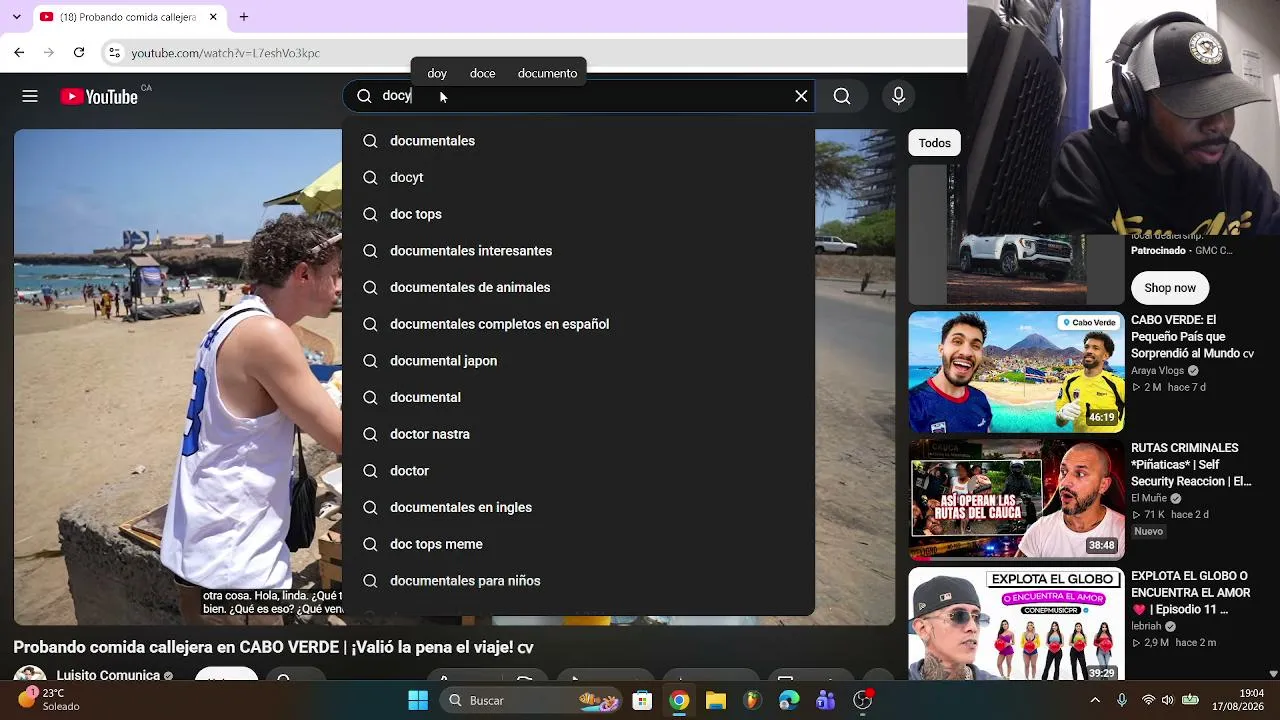Select the 'doc tops meme' suggestion
The image size is (1280, 720).
click(578, 544)
